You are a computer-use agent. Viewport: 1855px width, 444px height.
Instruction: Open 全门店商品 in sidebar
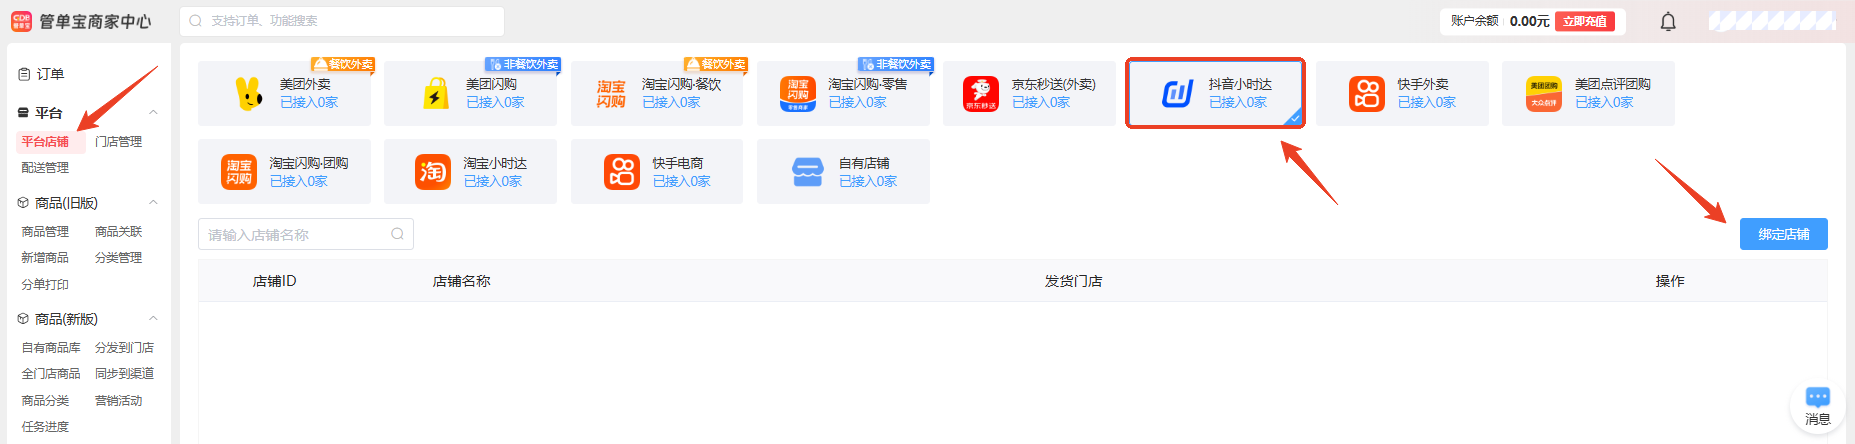51,374
